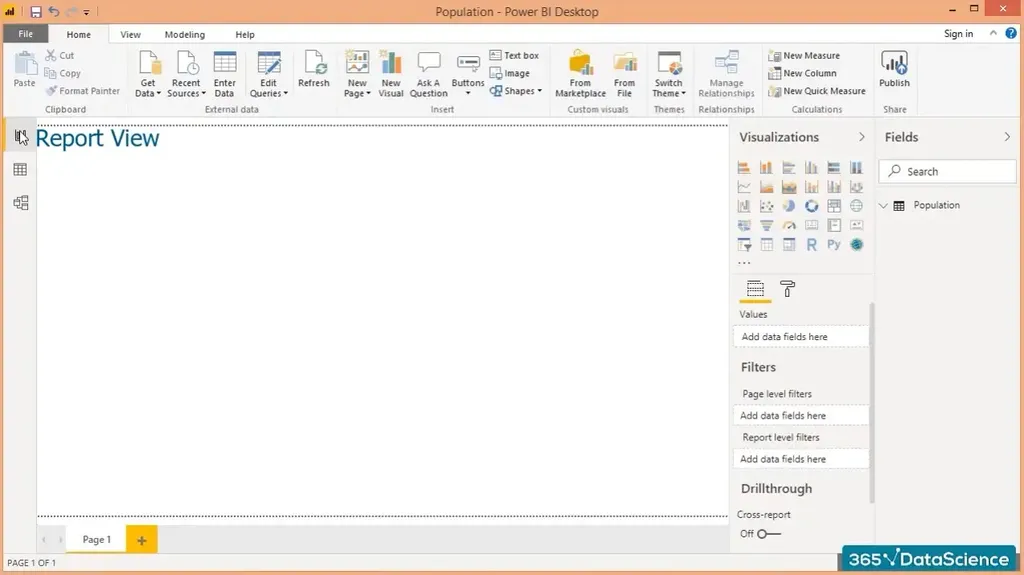Select the funnel chart visualization

(x=766, y=225)
